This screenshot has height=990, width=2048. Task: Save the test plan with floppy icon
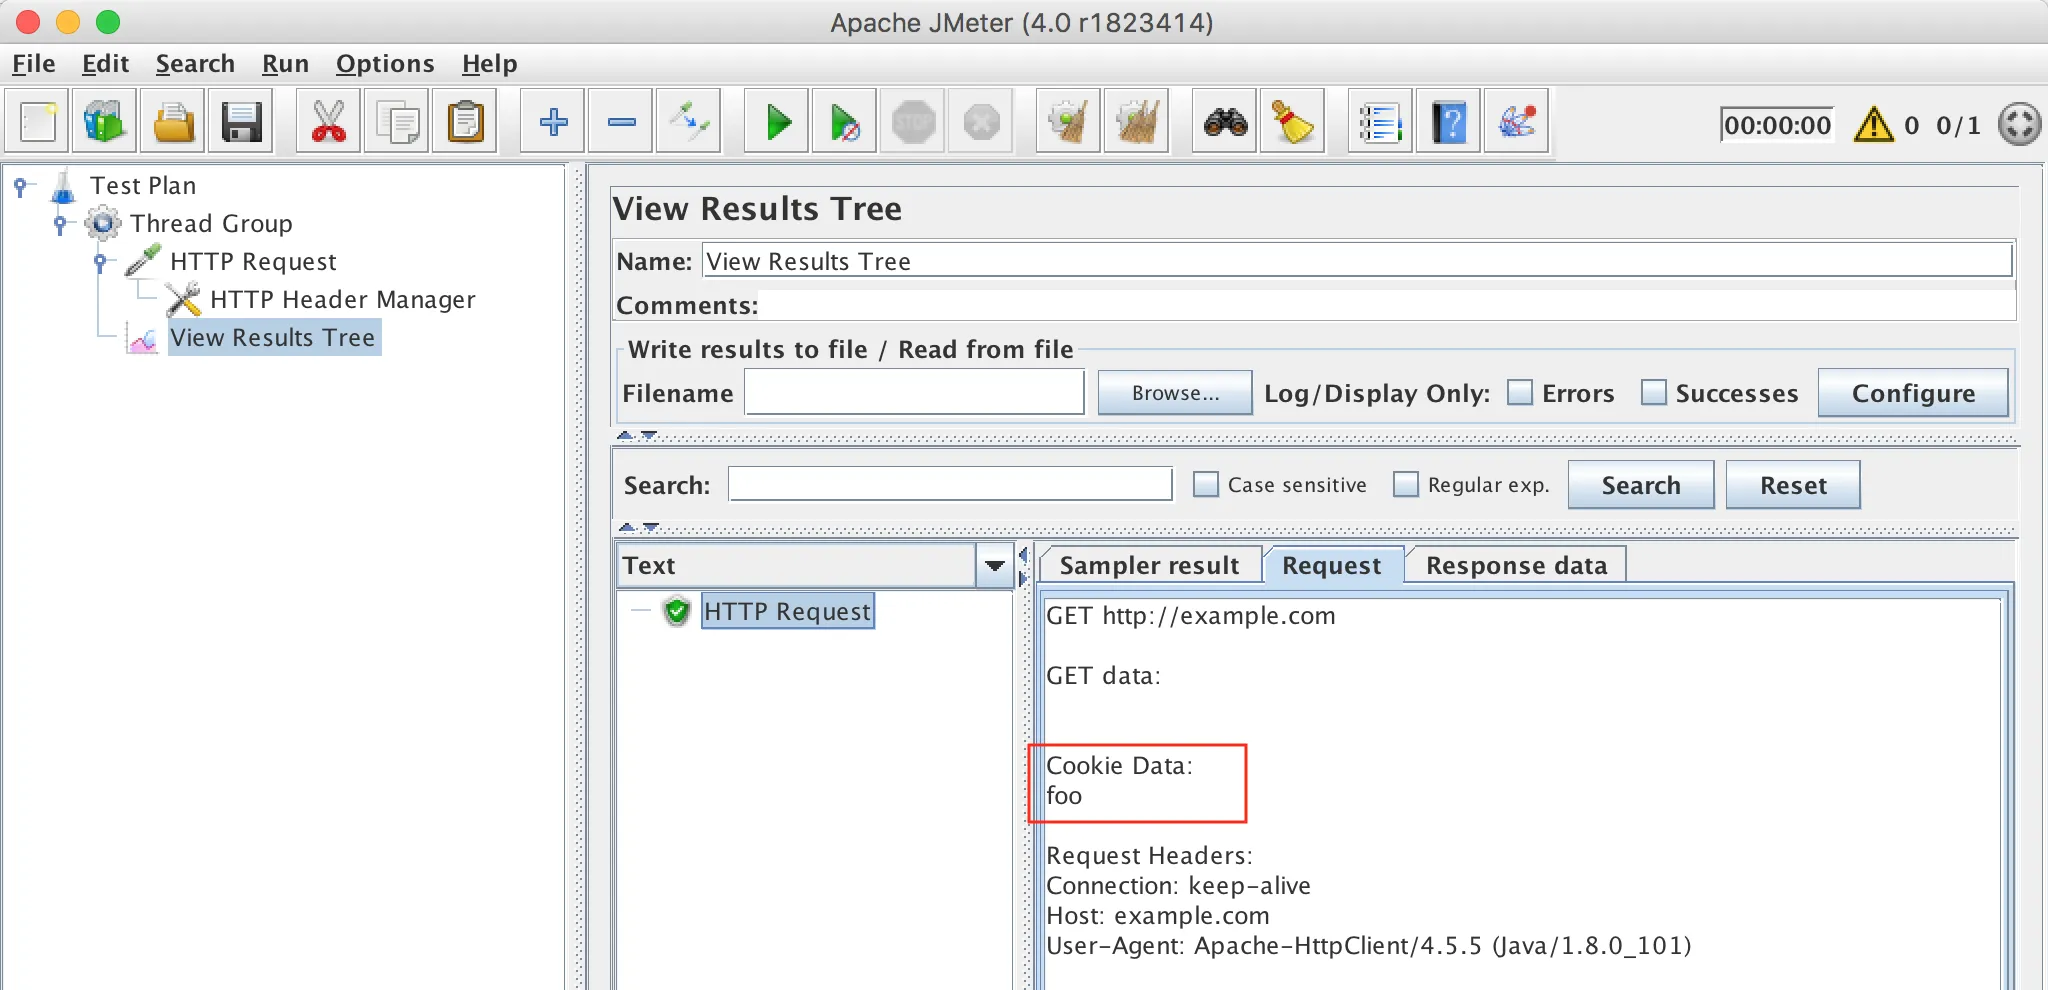[241, 122]
